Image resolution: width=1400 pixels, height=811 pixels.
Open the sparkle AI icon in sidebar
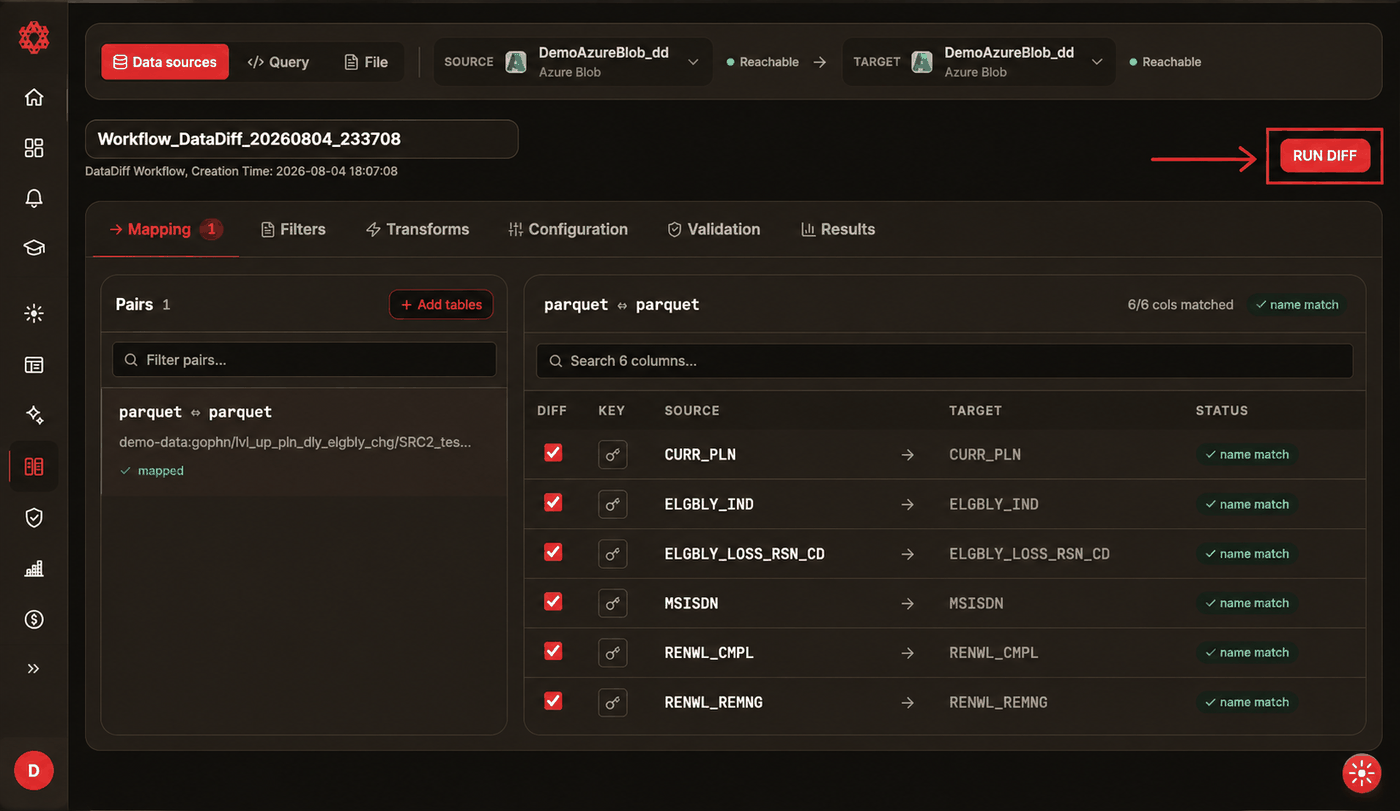(x=34, y=415)
